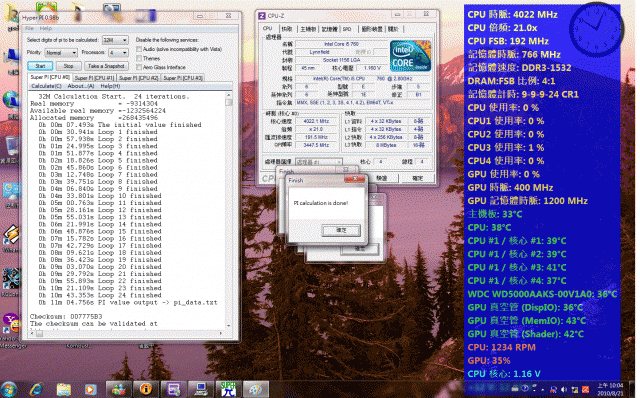Click the volume speaker tray icon
This screenshot has height=398, width=640.
coord(564,389)
